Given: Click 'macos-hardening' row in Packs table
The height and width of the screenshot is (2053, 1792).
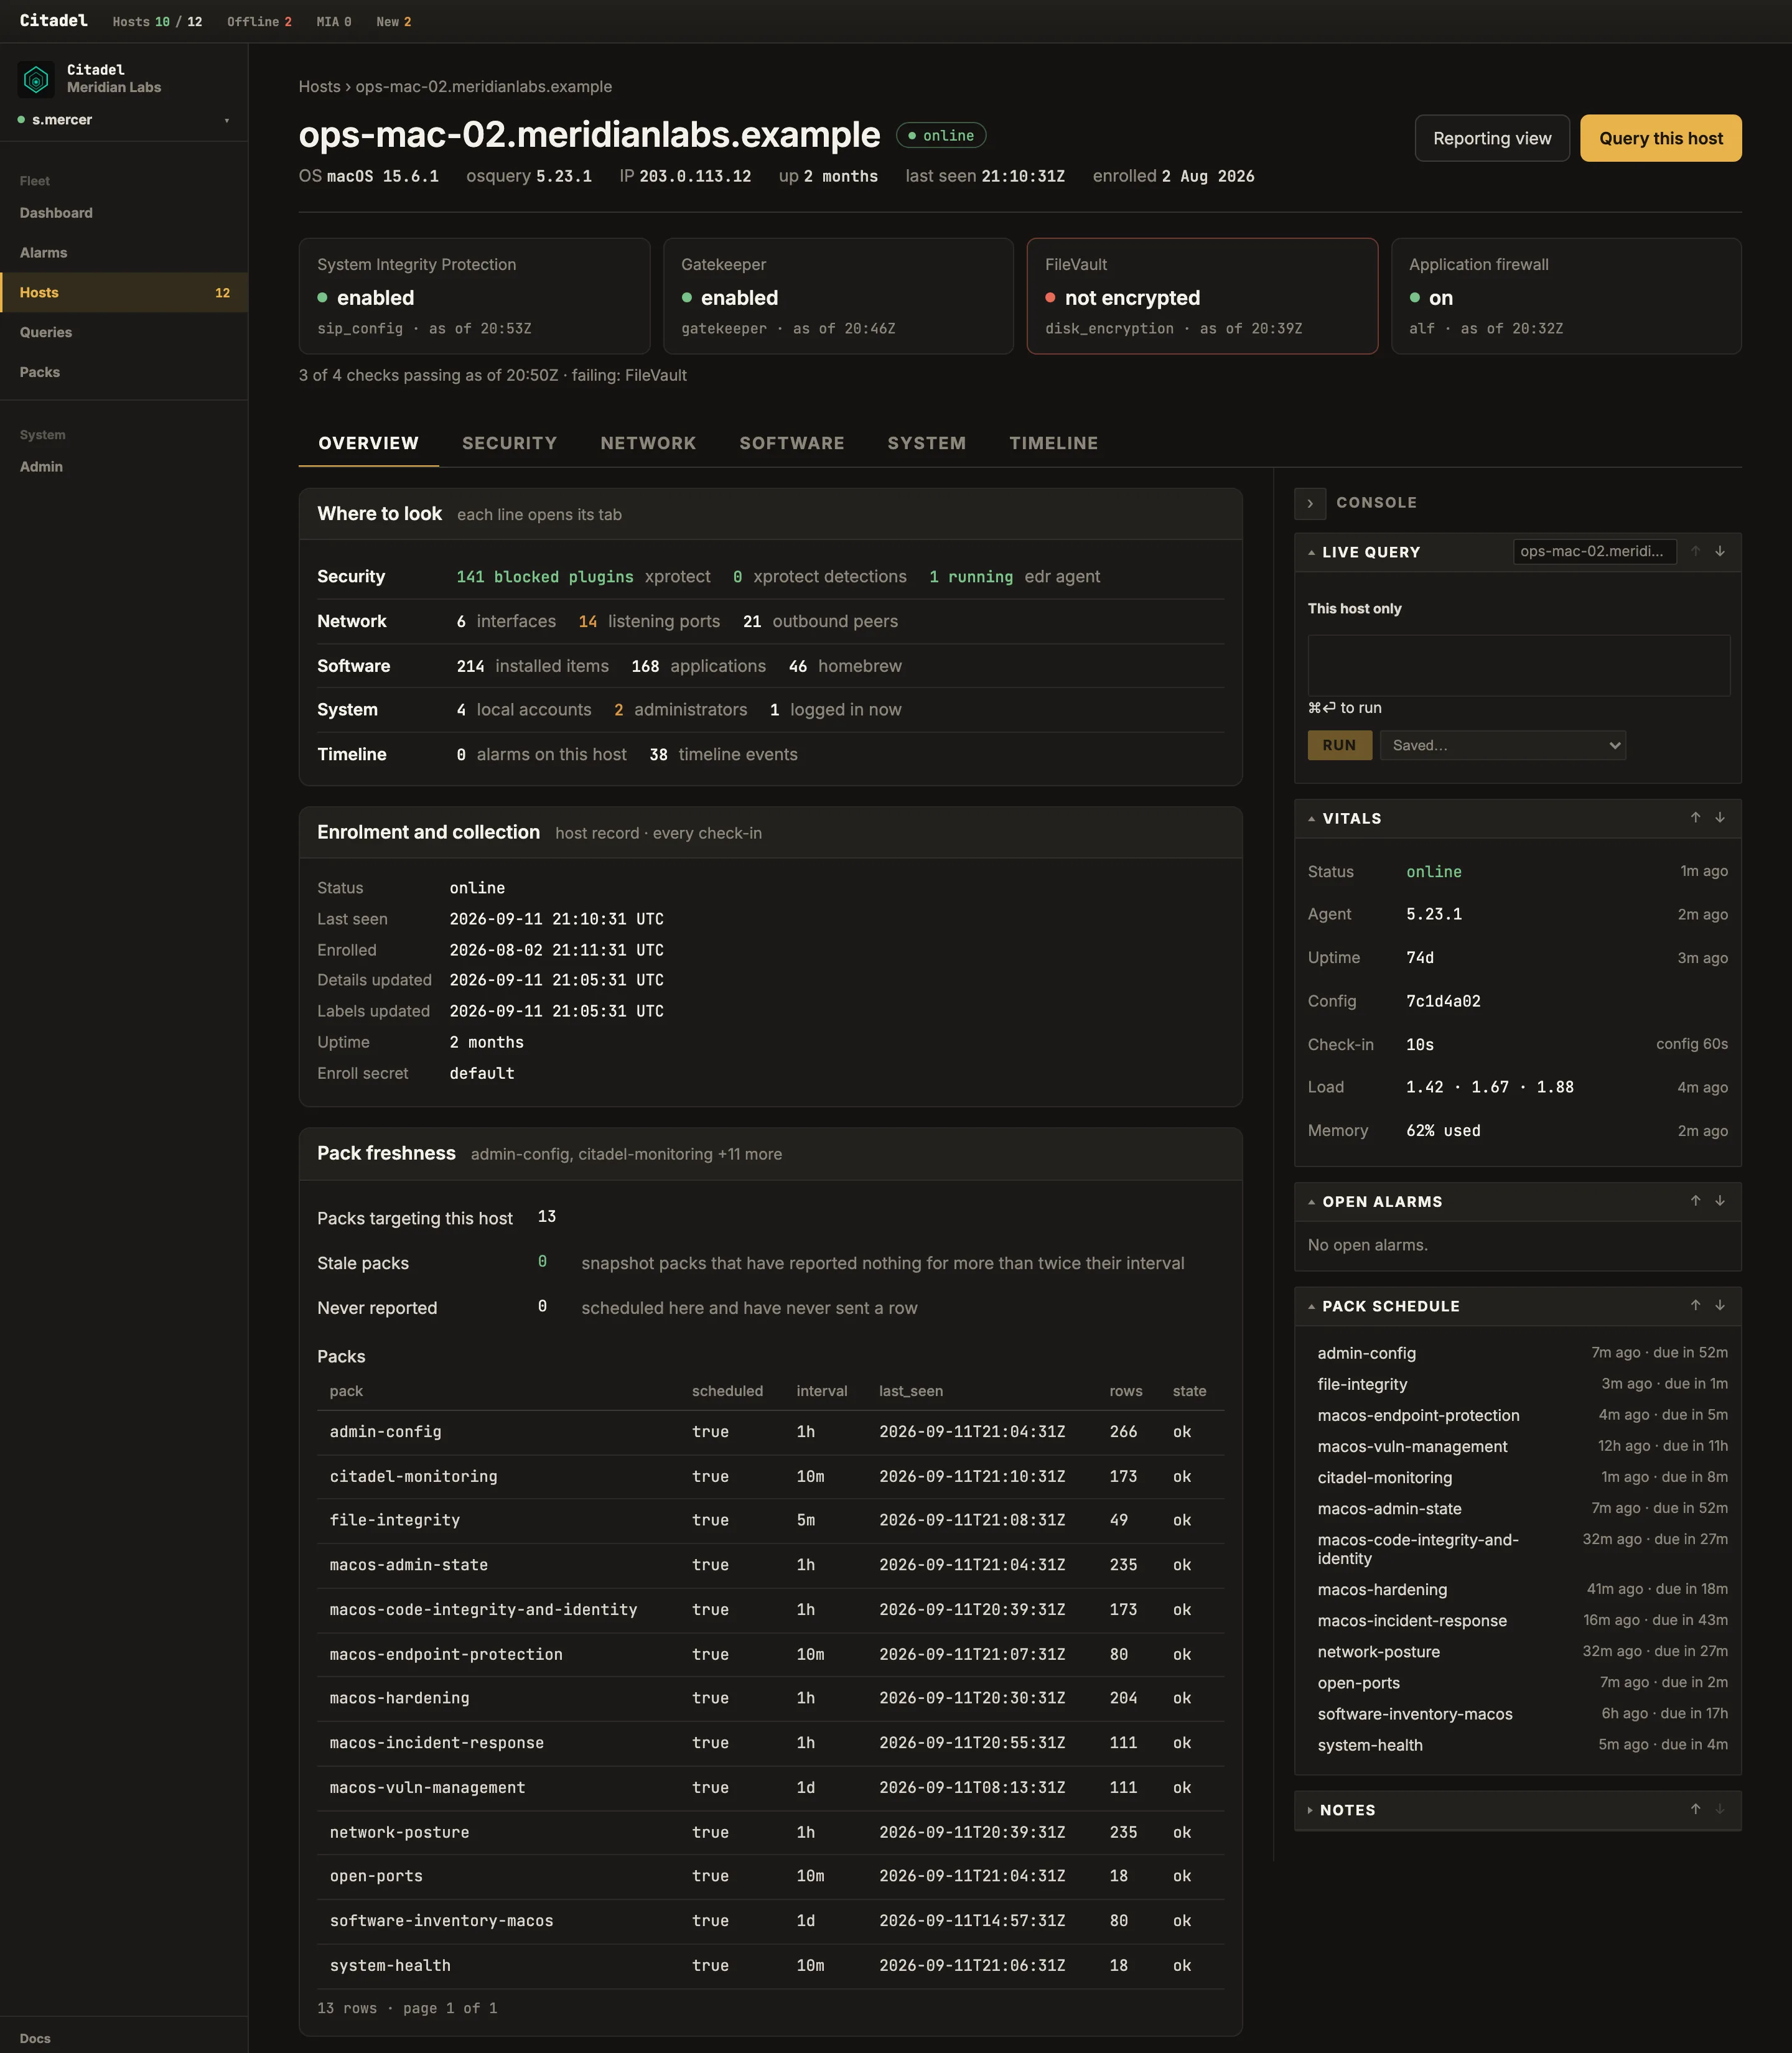Looking at the screenshot, I should (770, 1698).
